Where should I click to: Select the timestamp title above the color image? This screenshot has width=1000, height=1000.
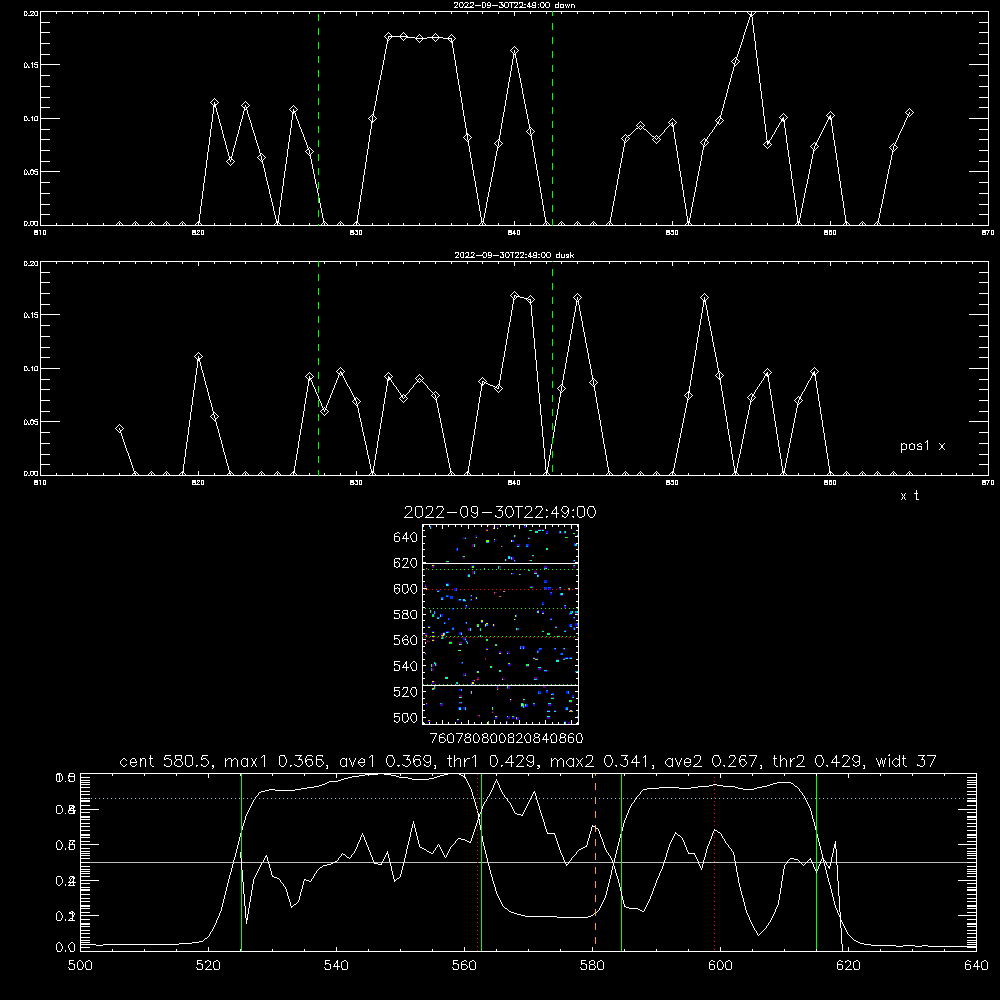point(500,512)
